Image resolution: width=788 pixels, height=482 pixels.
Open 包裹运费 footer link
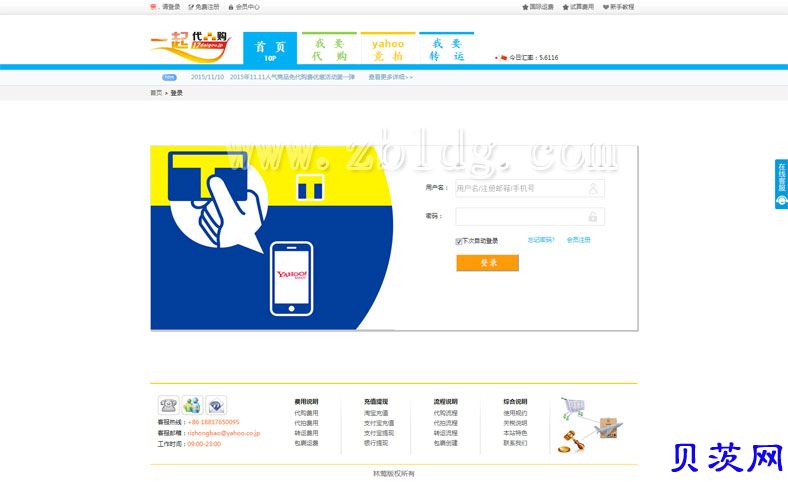[306, 443]
